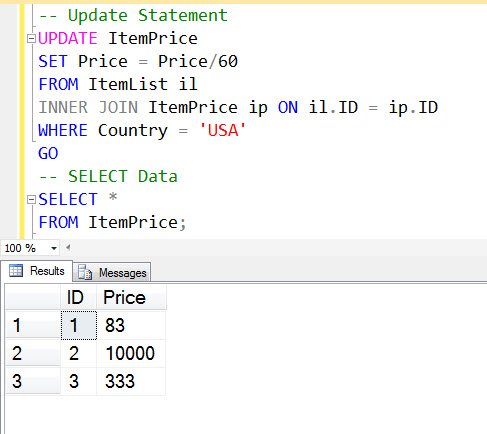Click the UPDATE keyword in the editor
The height and width of the screenshot is (434, 487).
pyautogui.click(x=68, y=38)
